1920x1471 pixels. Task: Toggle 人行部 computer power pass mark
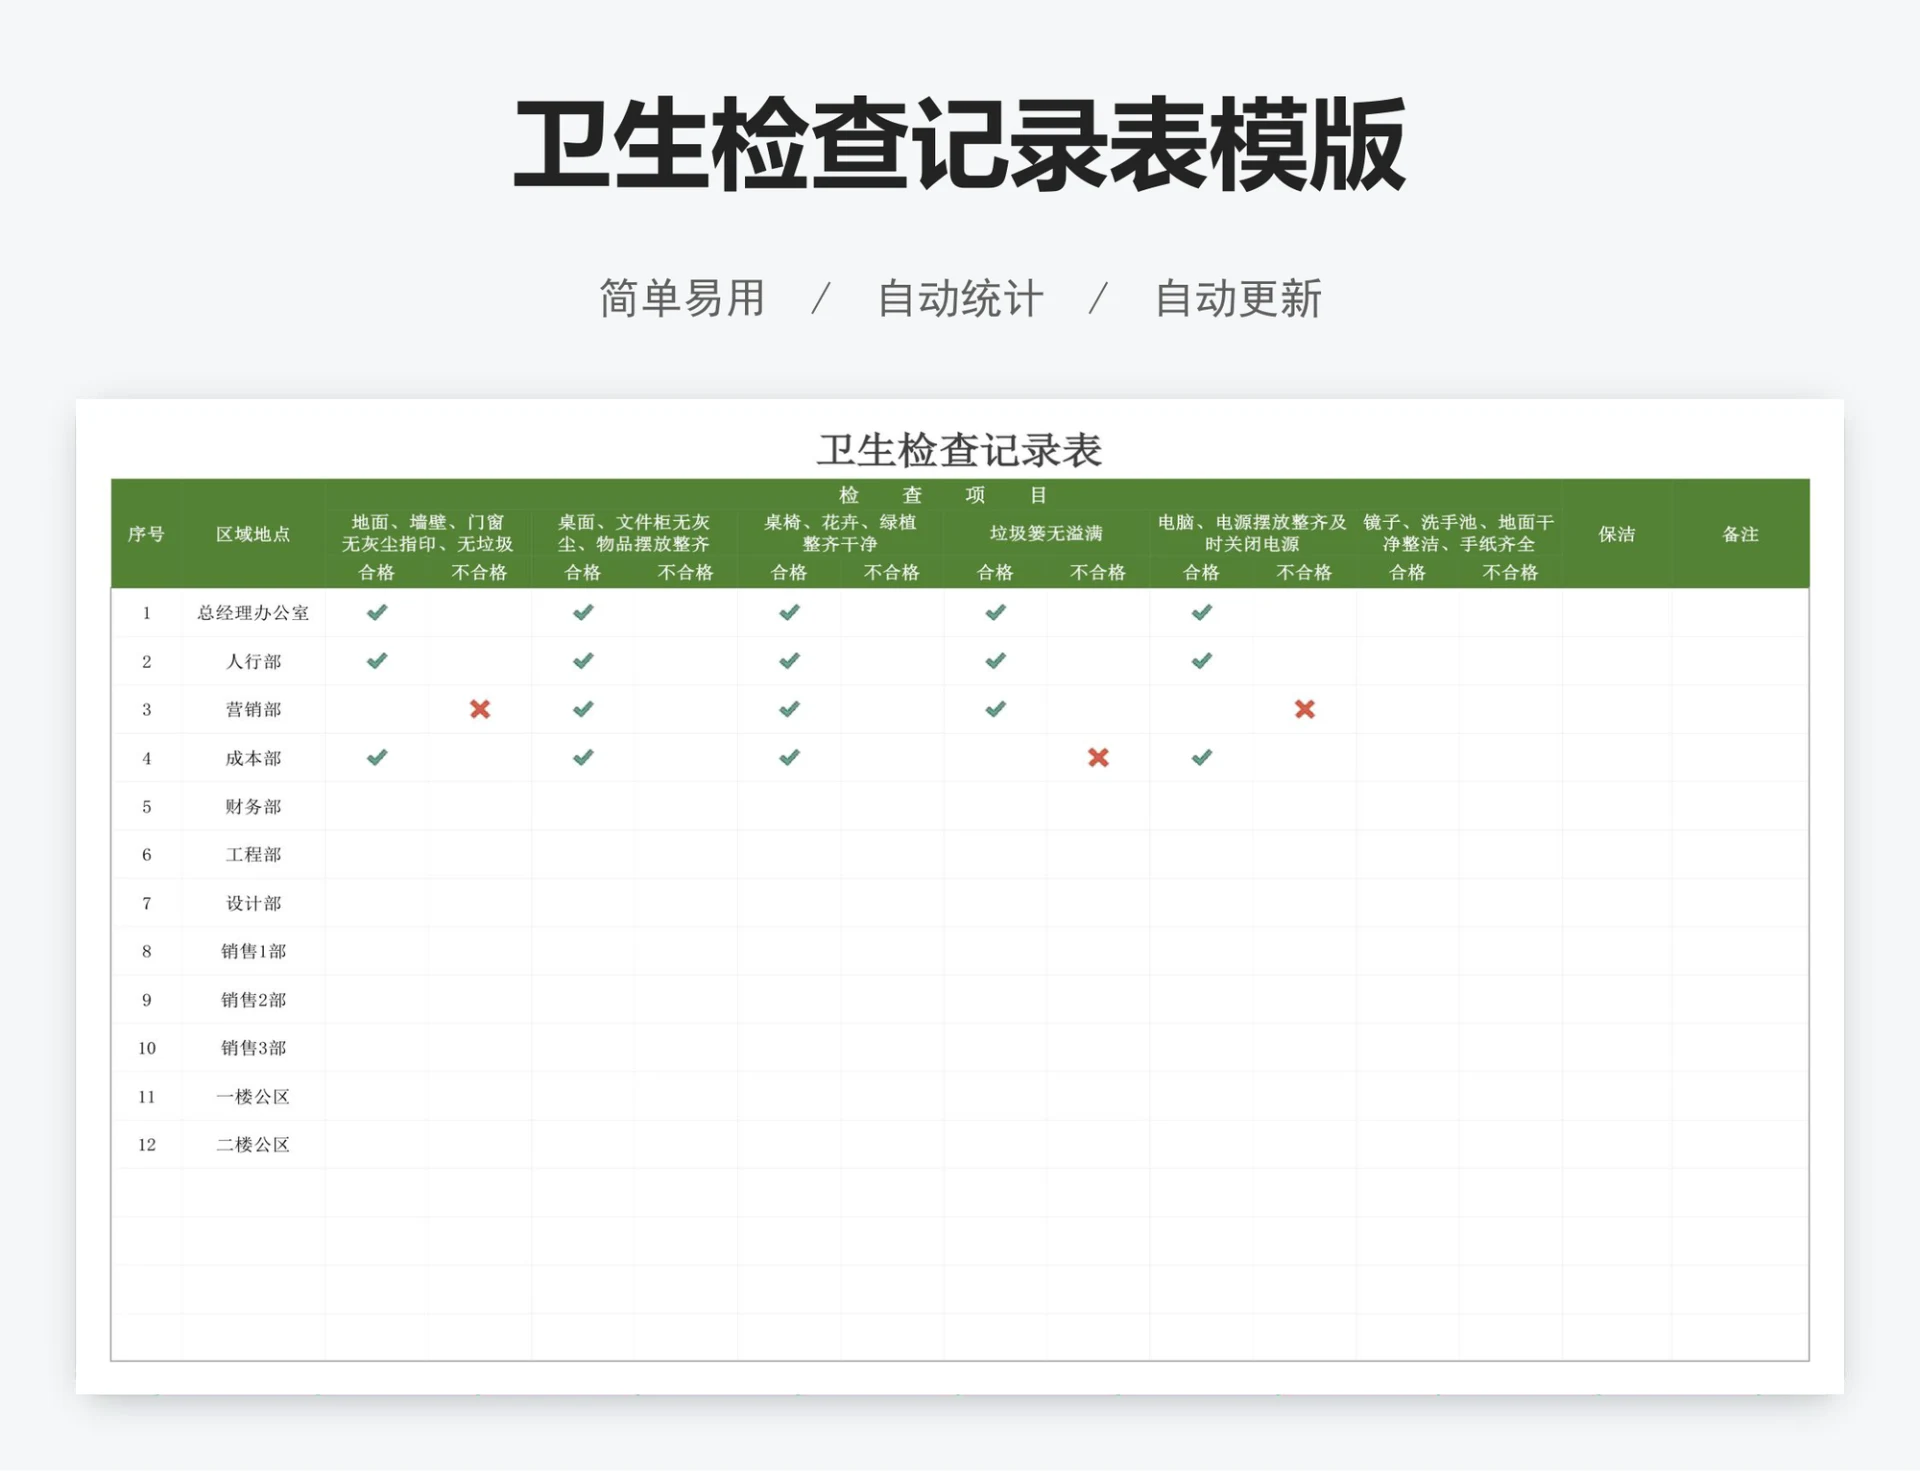pyautogui.click(x=1201, y=661)
